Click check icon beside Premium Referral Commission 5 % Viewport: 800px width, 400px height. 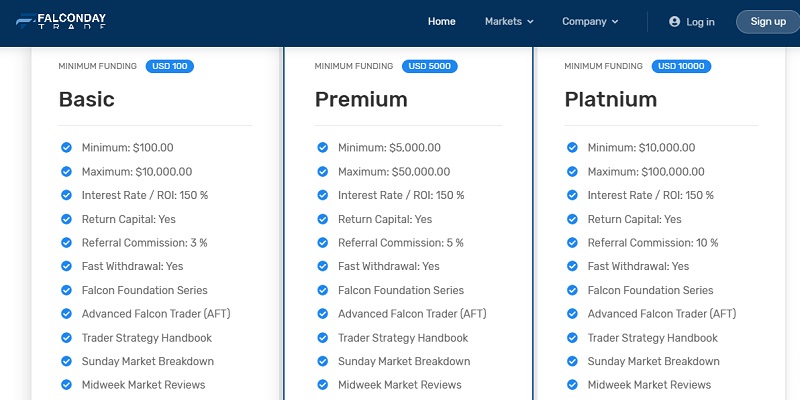coord(322,242)
